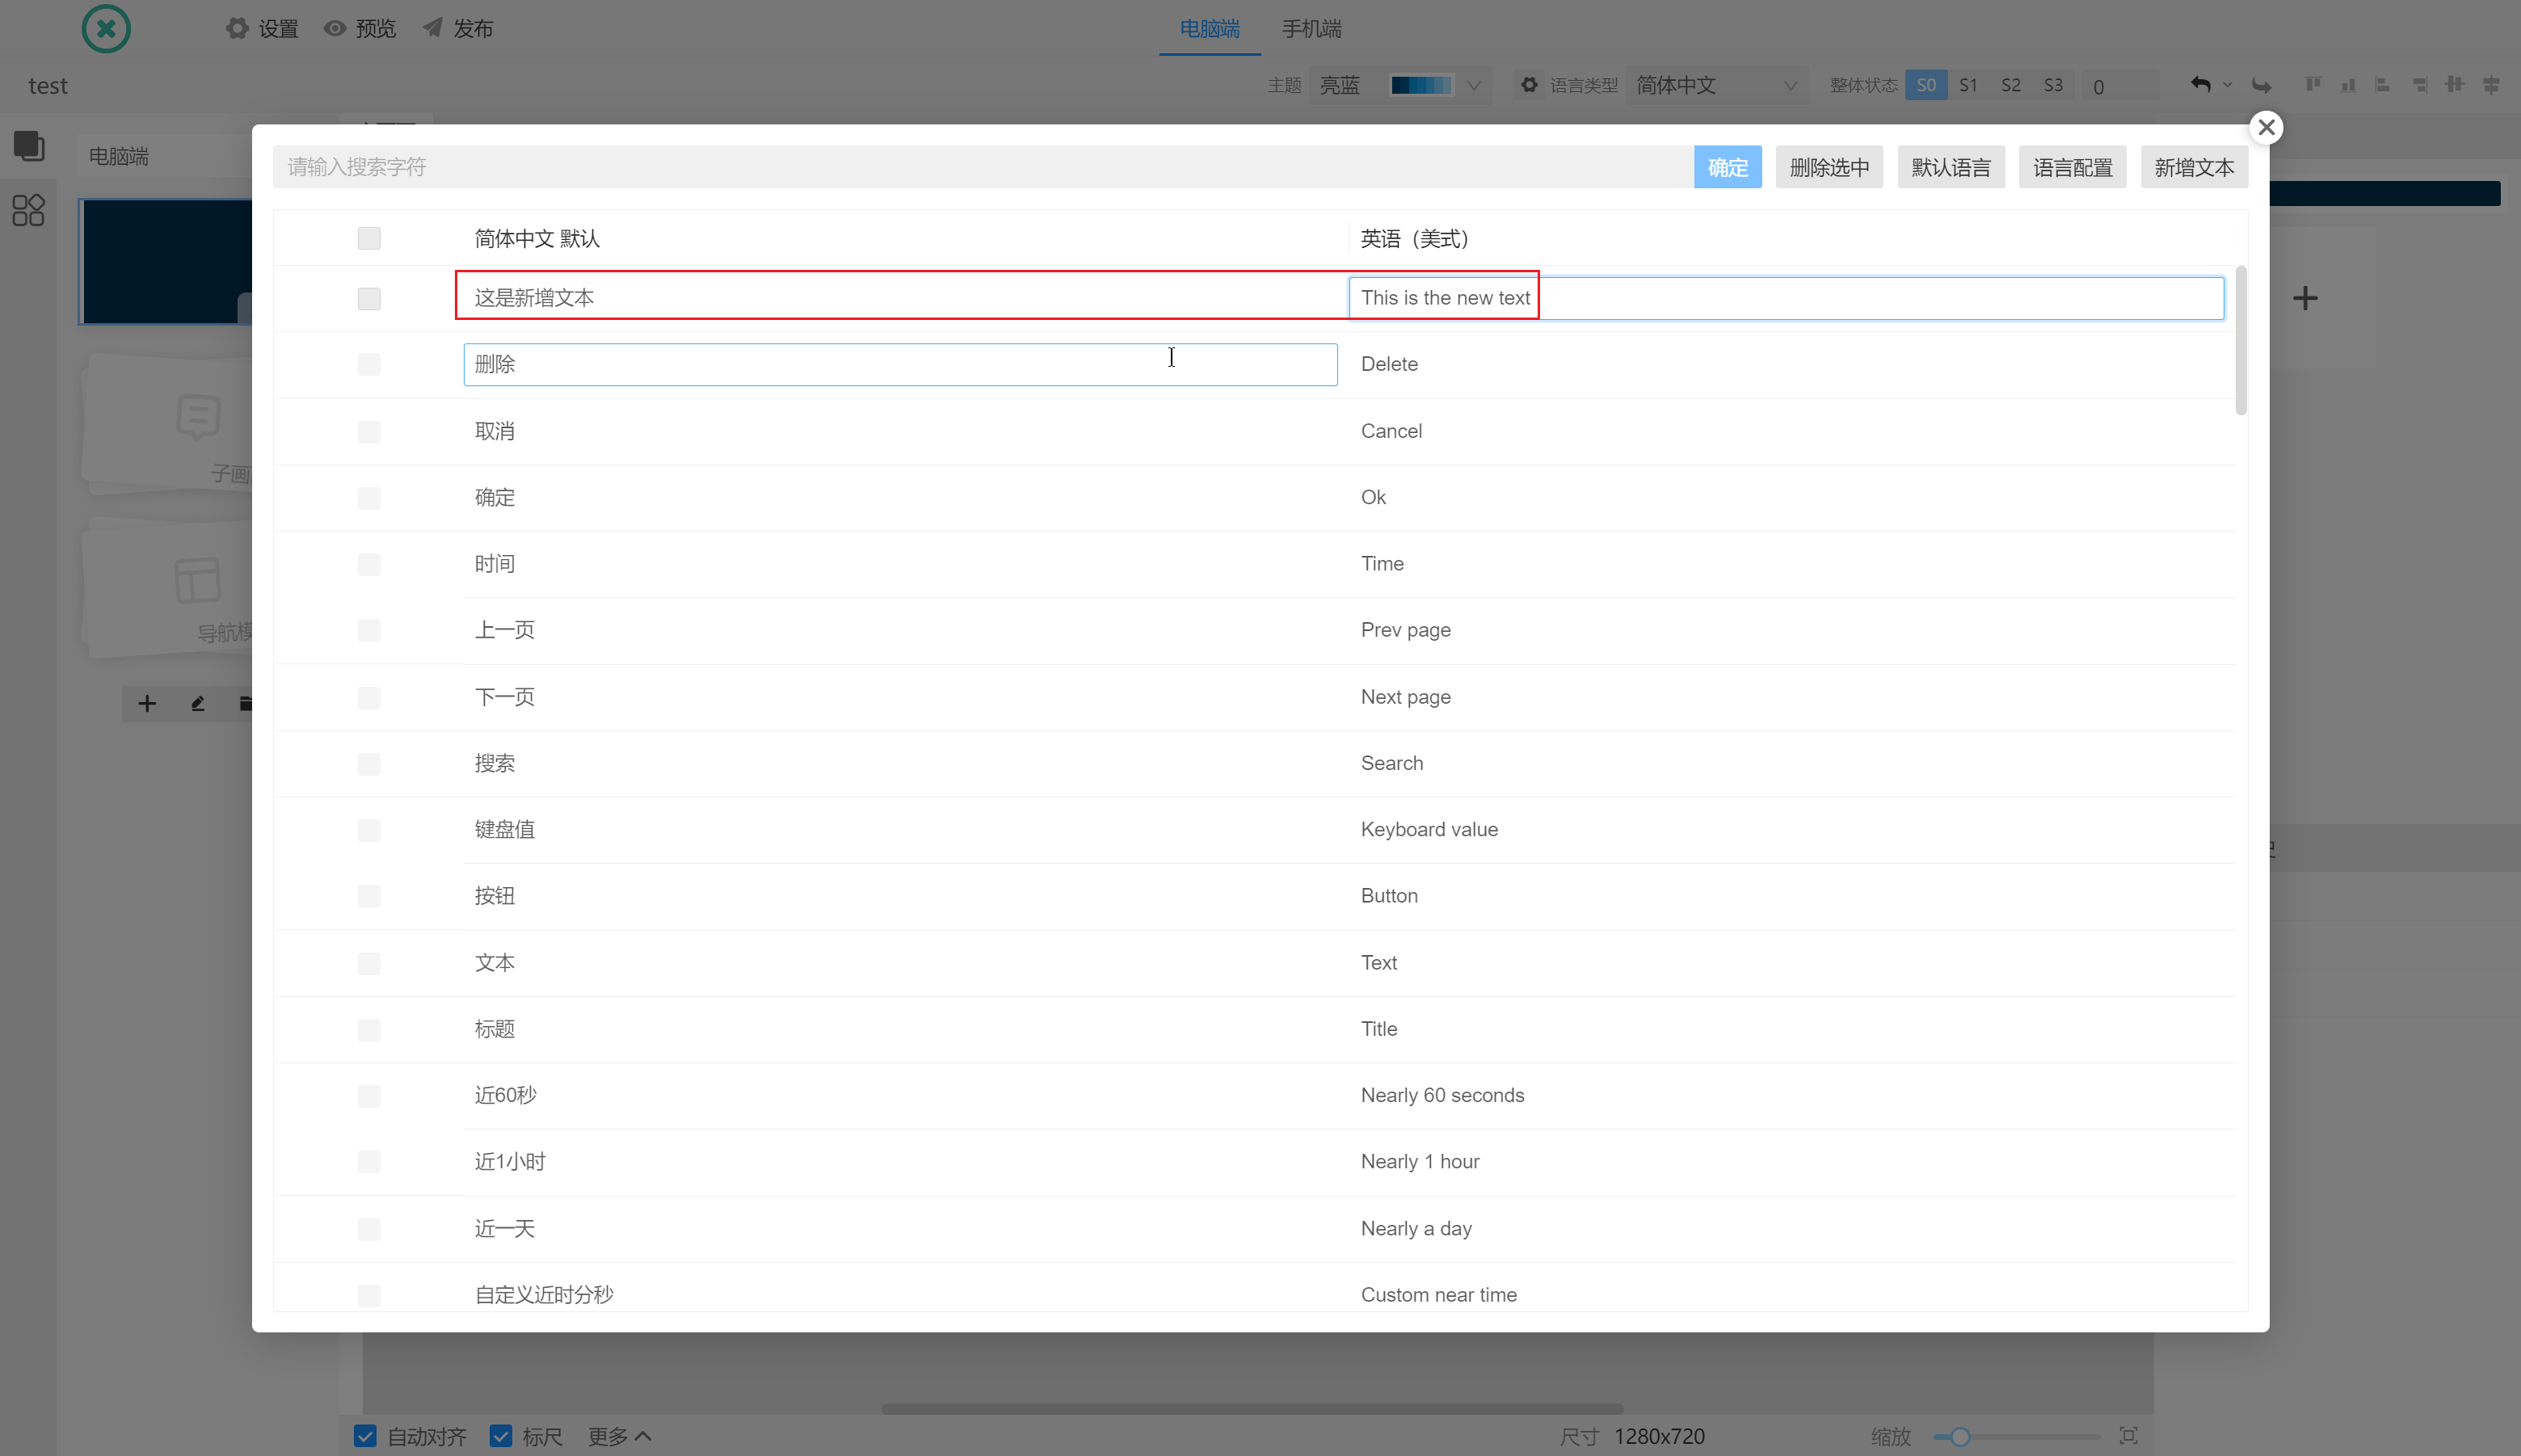Screen dimensions: 2521x1456
Task: Open the 语言类型 简体中文 dropdown
Action: (1716, 85)
